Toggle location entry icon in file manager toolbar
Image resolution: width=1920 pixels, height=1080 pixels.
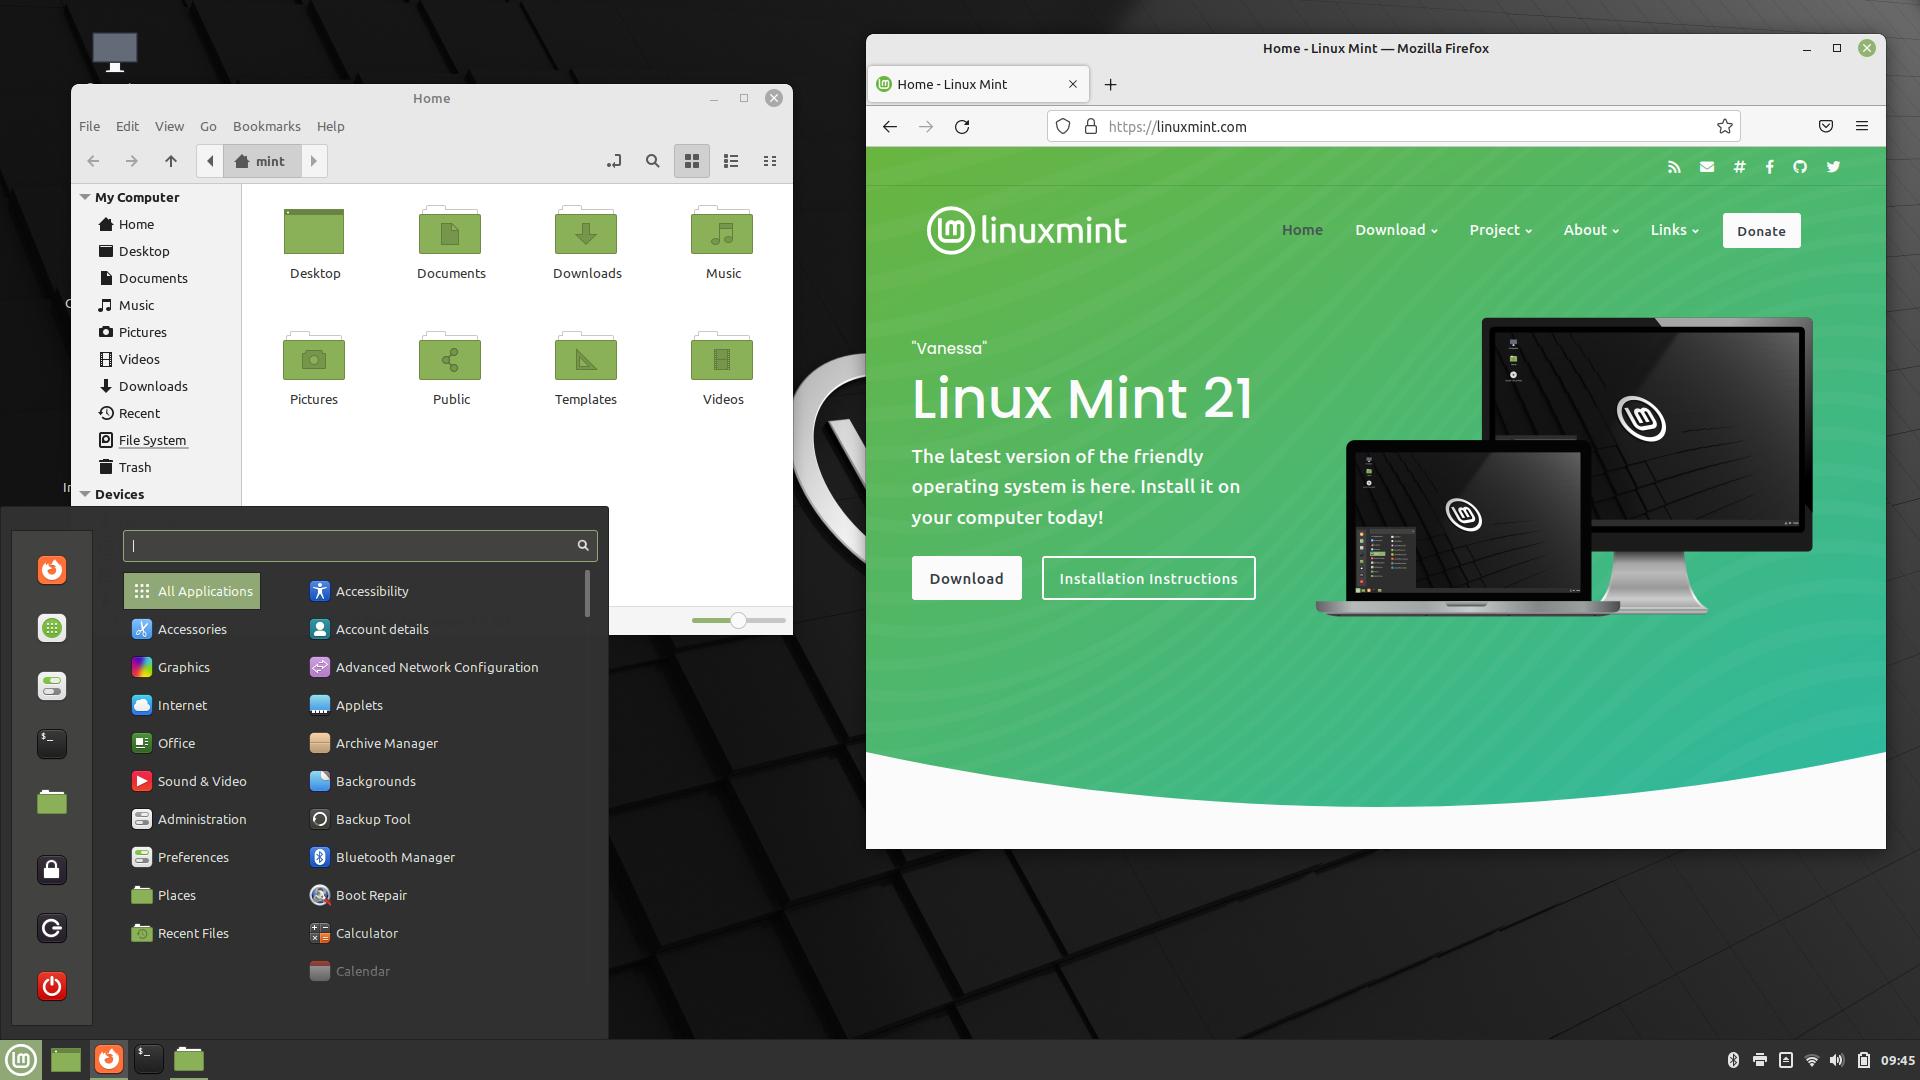[614, 161]
